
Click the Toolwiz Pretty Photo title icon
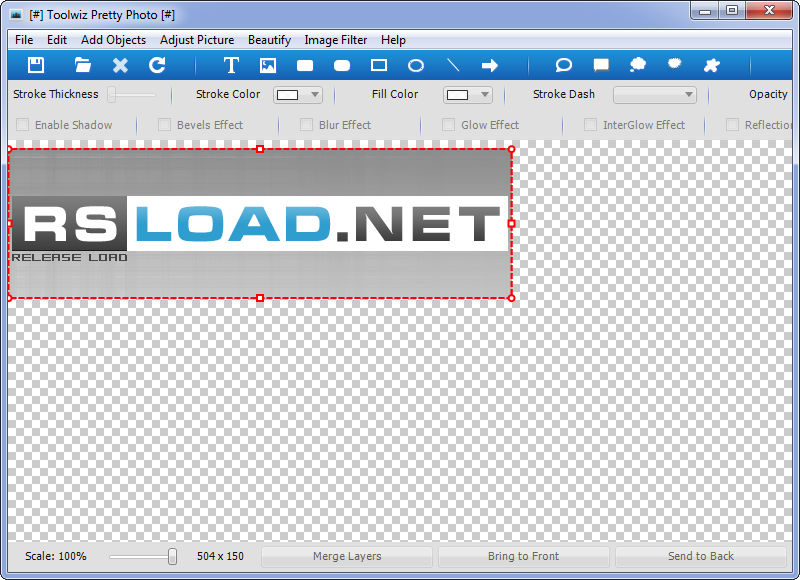pos(16,15)
